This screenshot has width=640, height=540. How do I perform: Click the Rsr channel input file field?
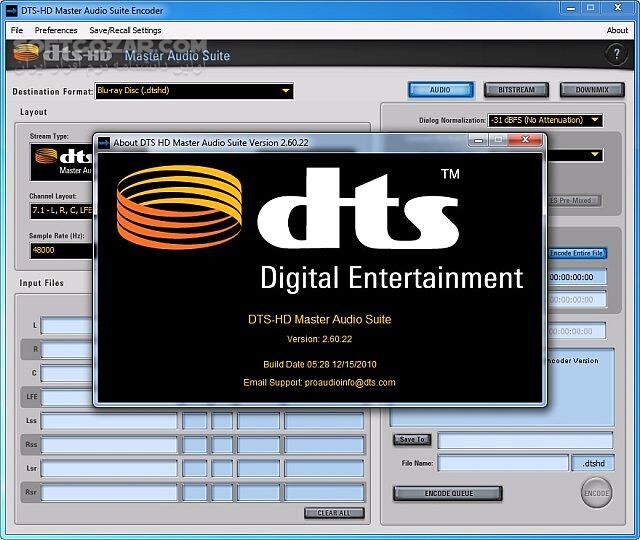click(x=109, y=492)
